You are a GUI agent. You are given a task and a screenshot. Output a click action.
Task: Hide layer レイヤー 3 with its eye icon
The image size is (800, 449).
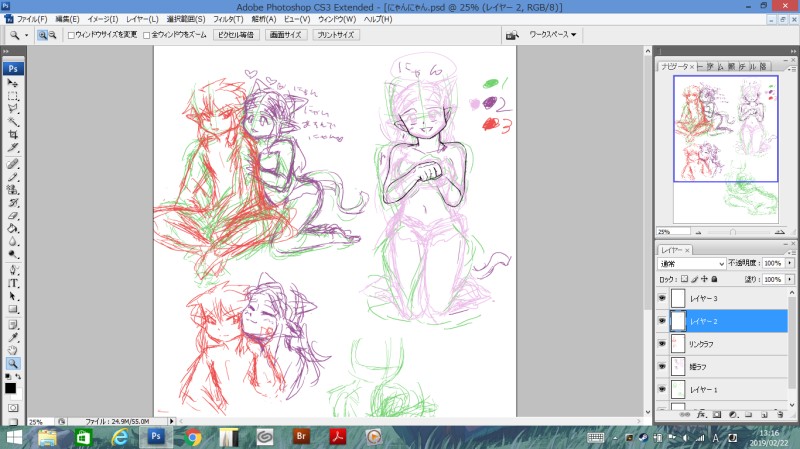click(662, 298)
